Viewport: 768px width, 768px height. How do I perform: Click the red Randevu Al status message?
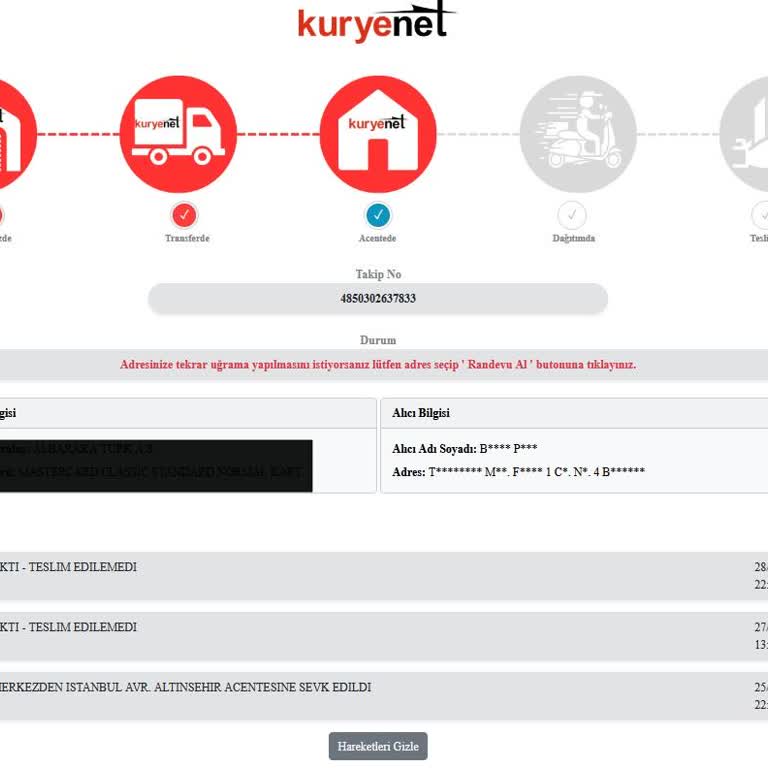pos(378,364)
